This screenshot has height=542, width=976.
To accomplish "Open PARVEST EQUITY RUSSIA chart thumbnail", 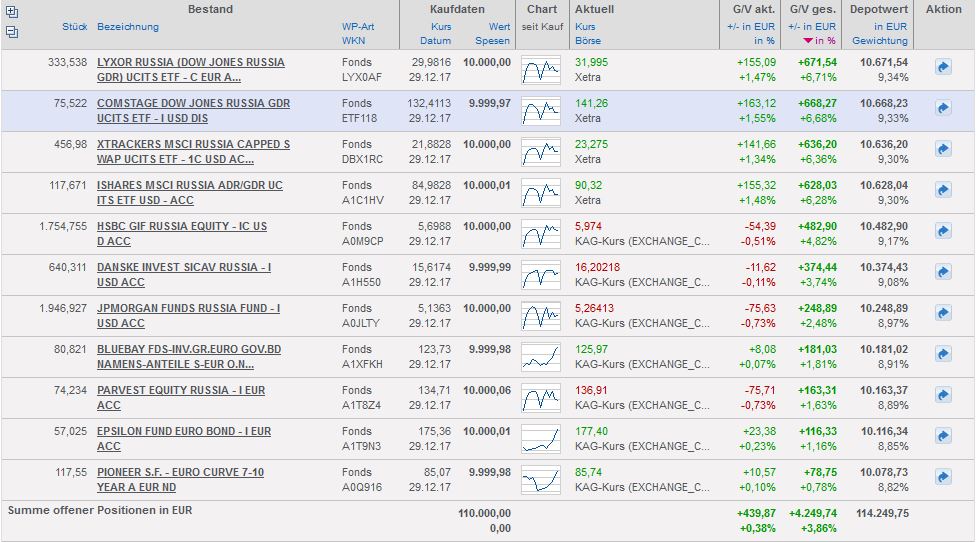I will 541,394.
